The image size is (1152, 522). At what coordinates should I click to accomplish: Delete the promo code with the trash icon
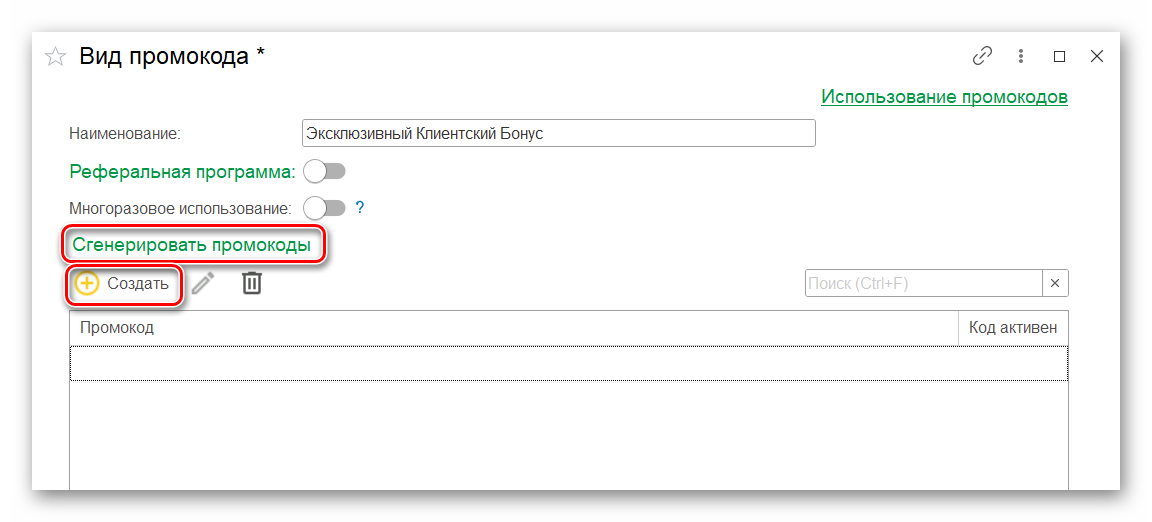coord(252,283)
